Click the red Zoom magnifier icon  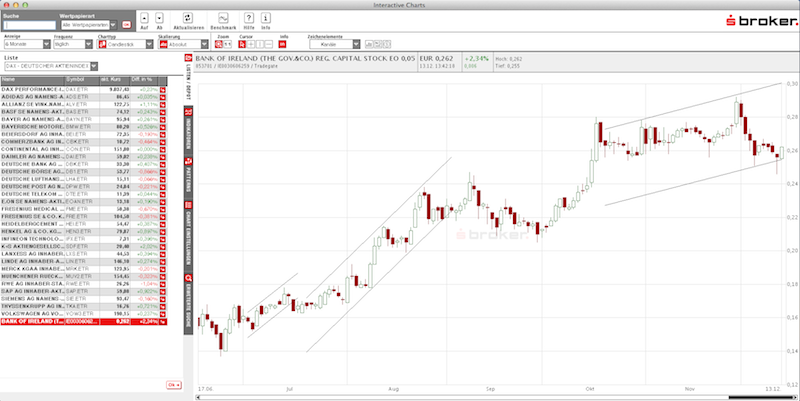pos(219,44)
